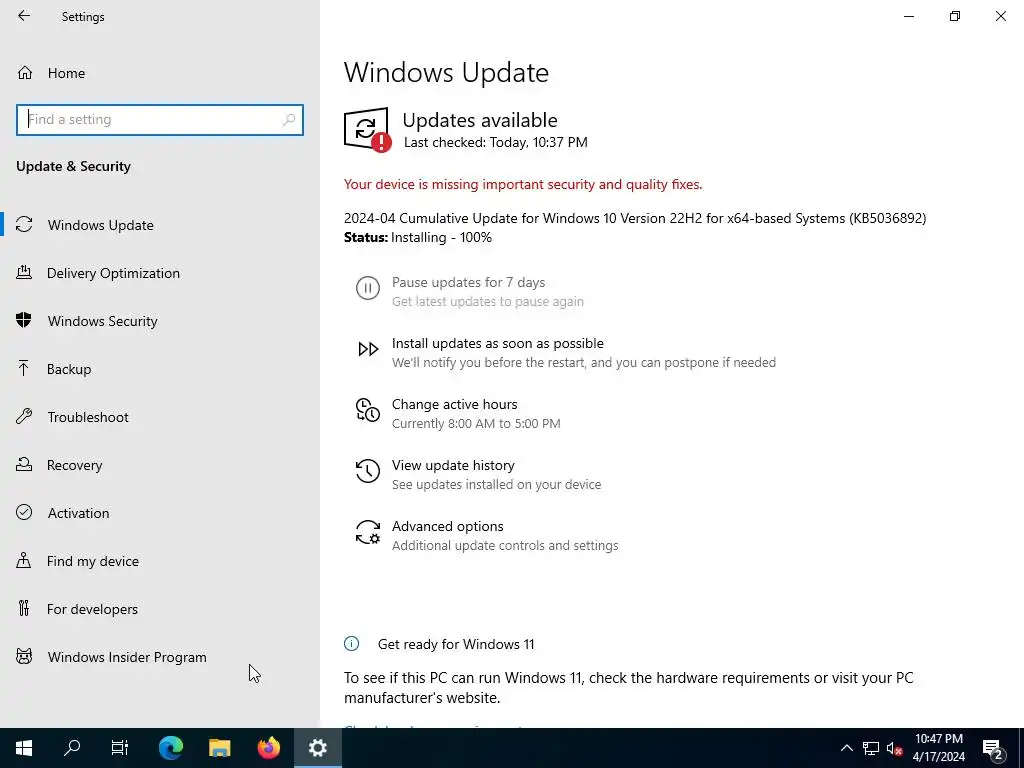Open Delivery Optimization page
1024x768 pixels.
pyautogui.click(x=160, y=273)
